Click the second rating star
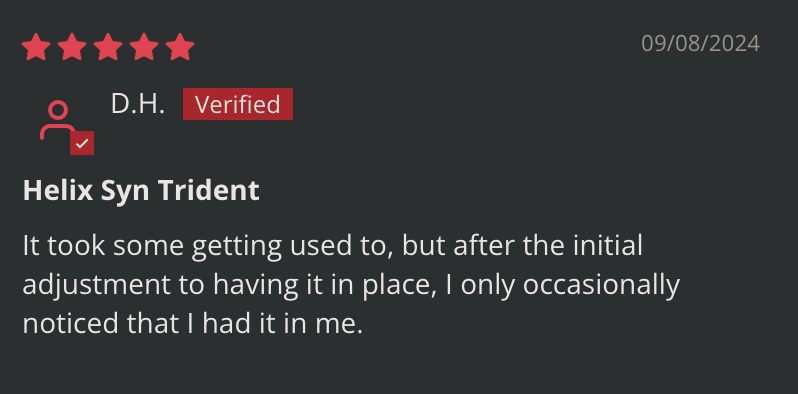 coord(72,47)
